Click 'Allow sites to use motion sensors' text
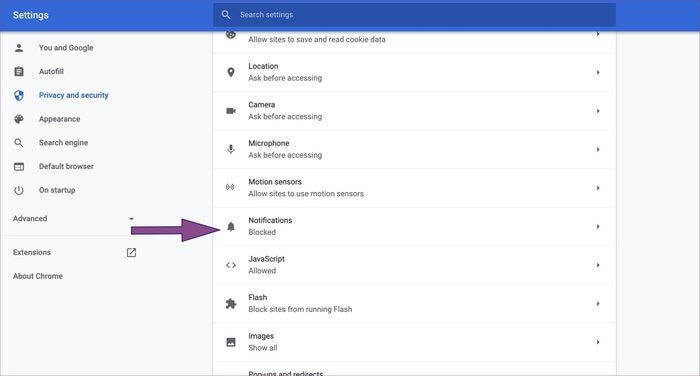 click(x=306, y=193)
